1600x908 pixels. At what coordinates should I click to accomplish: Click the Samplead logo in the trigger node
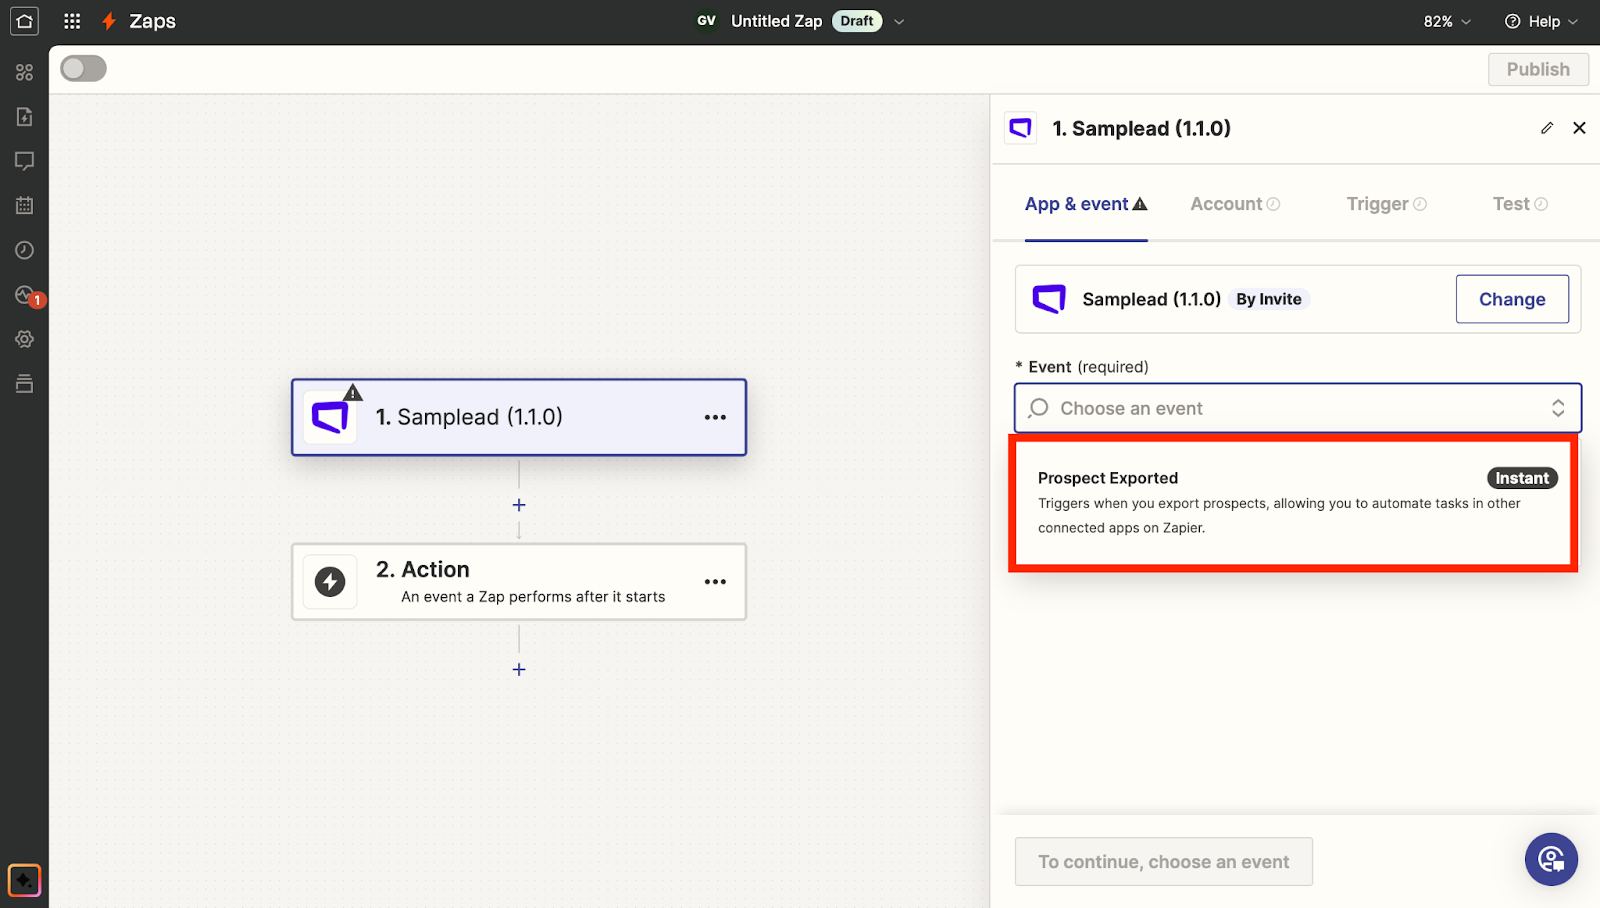click(330, 417)
